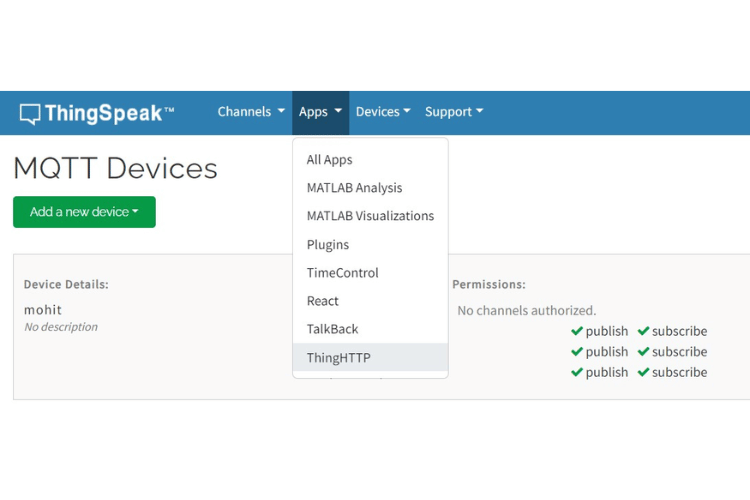
Task: Click the No description text
Action: [x=61, y=327]
